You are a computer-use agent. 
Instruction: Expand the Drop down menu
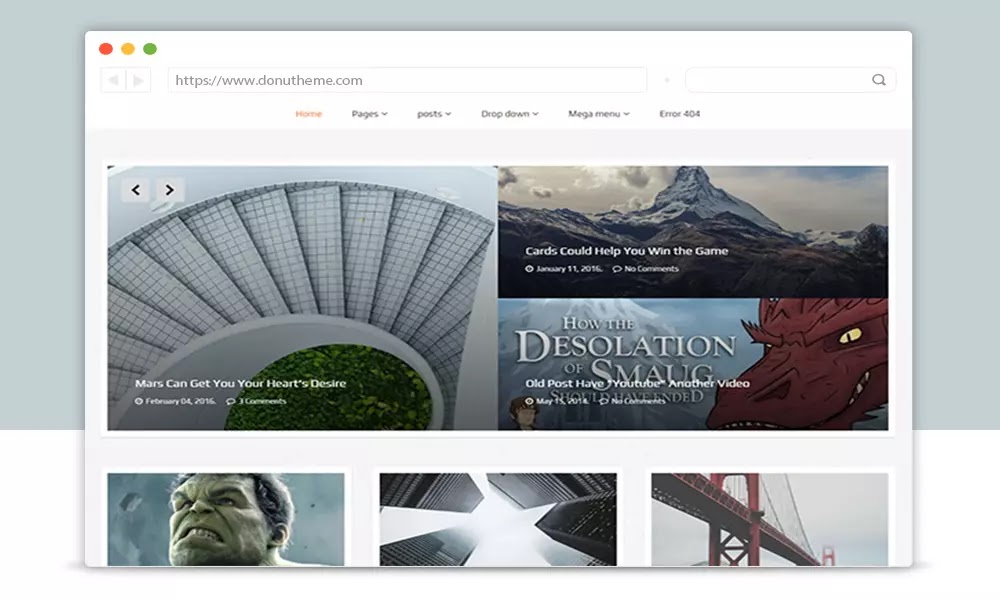tap(510, 114)
